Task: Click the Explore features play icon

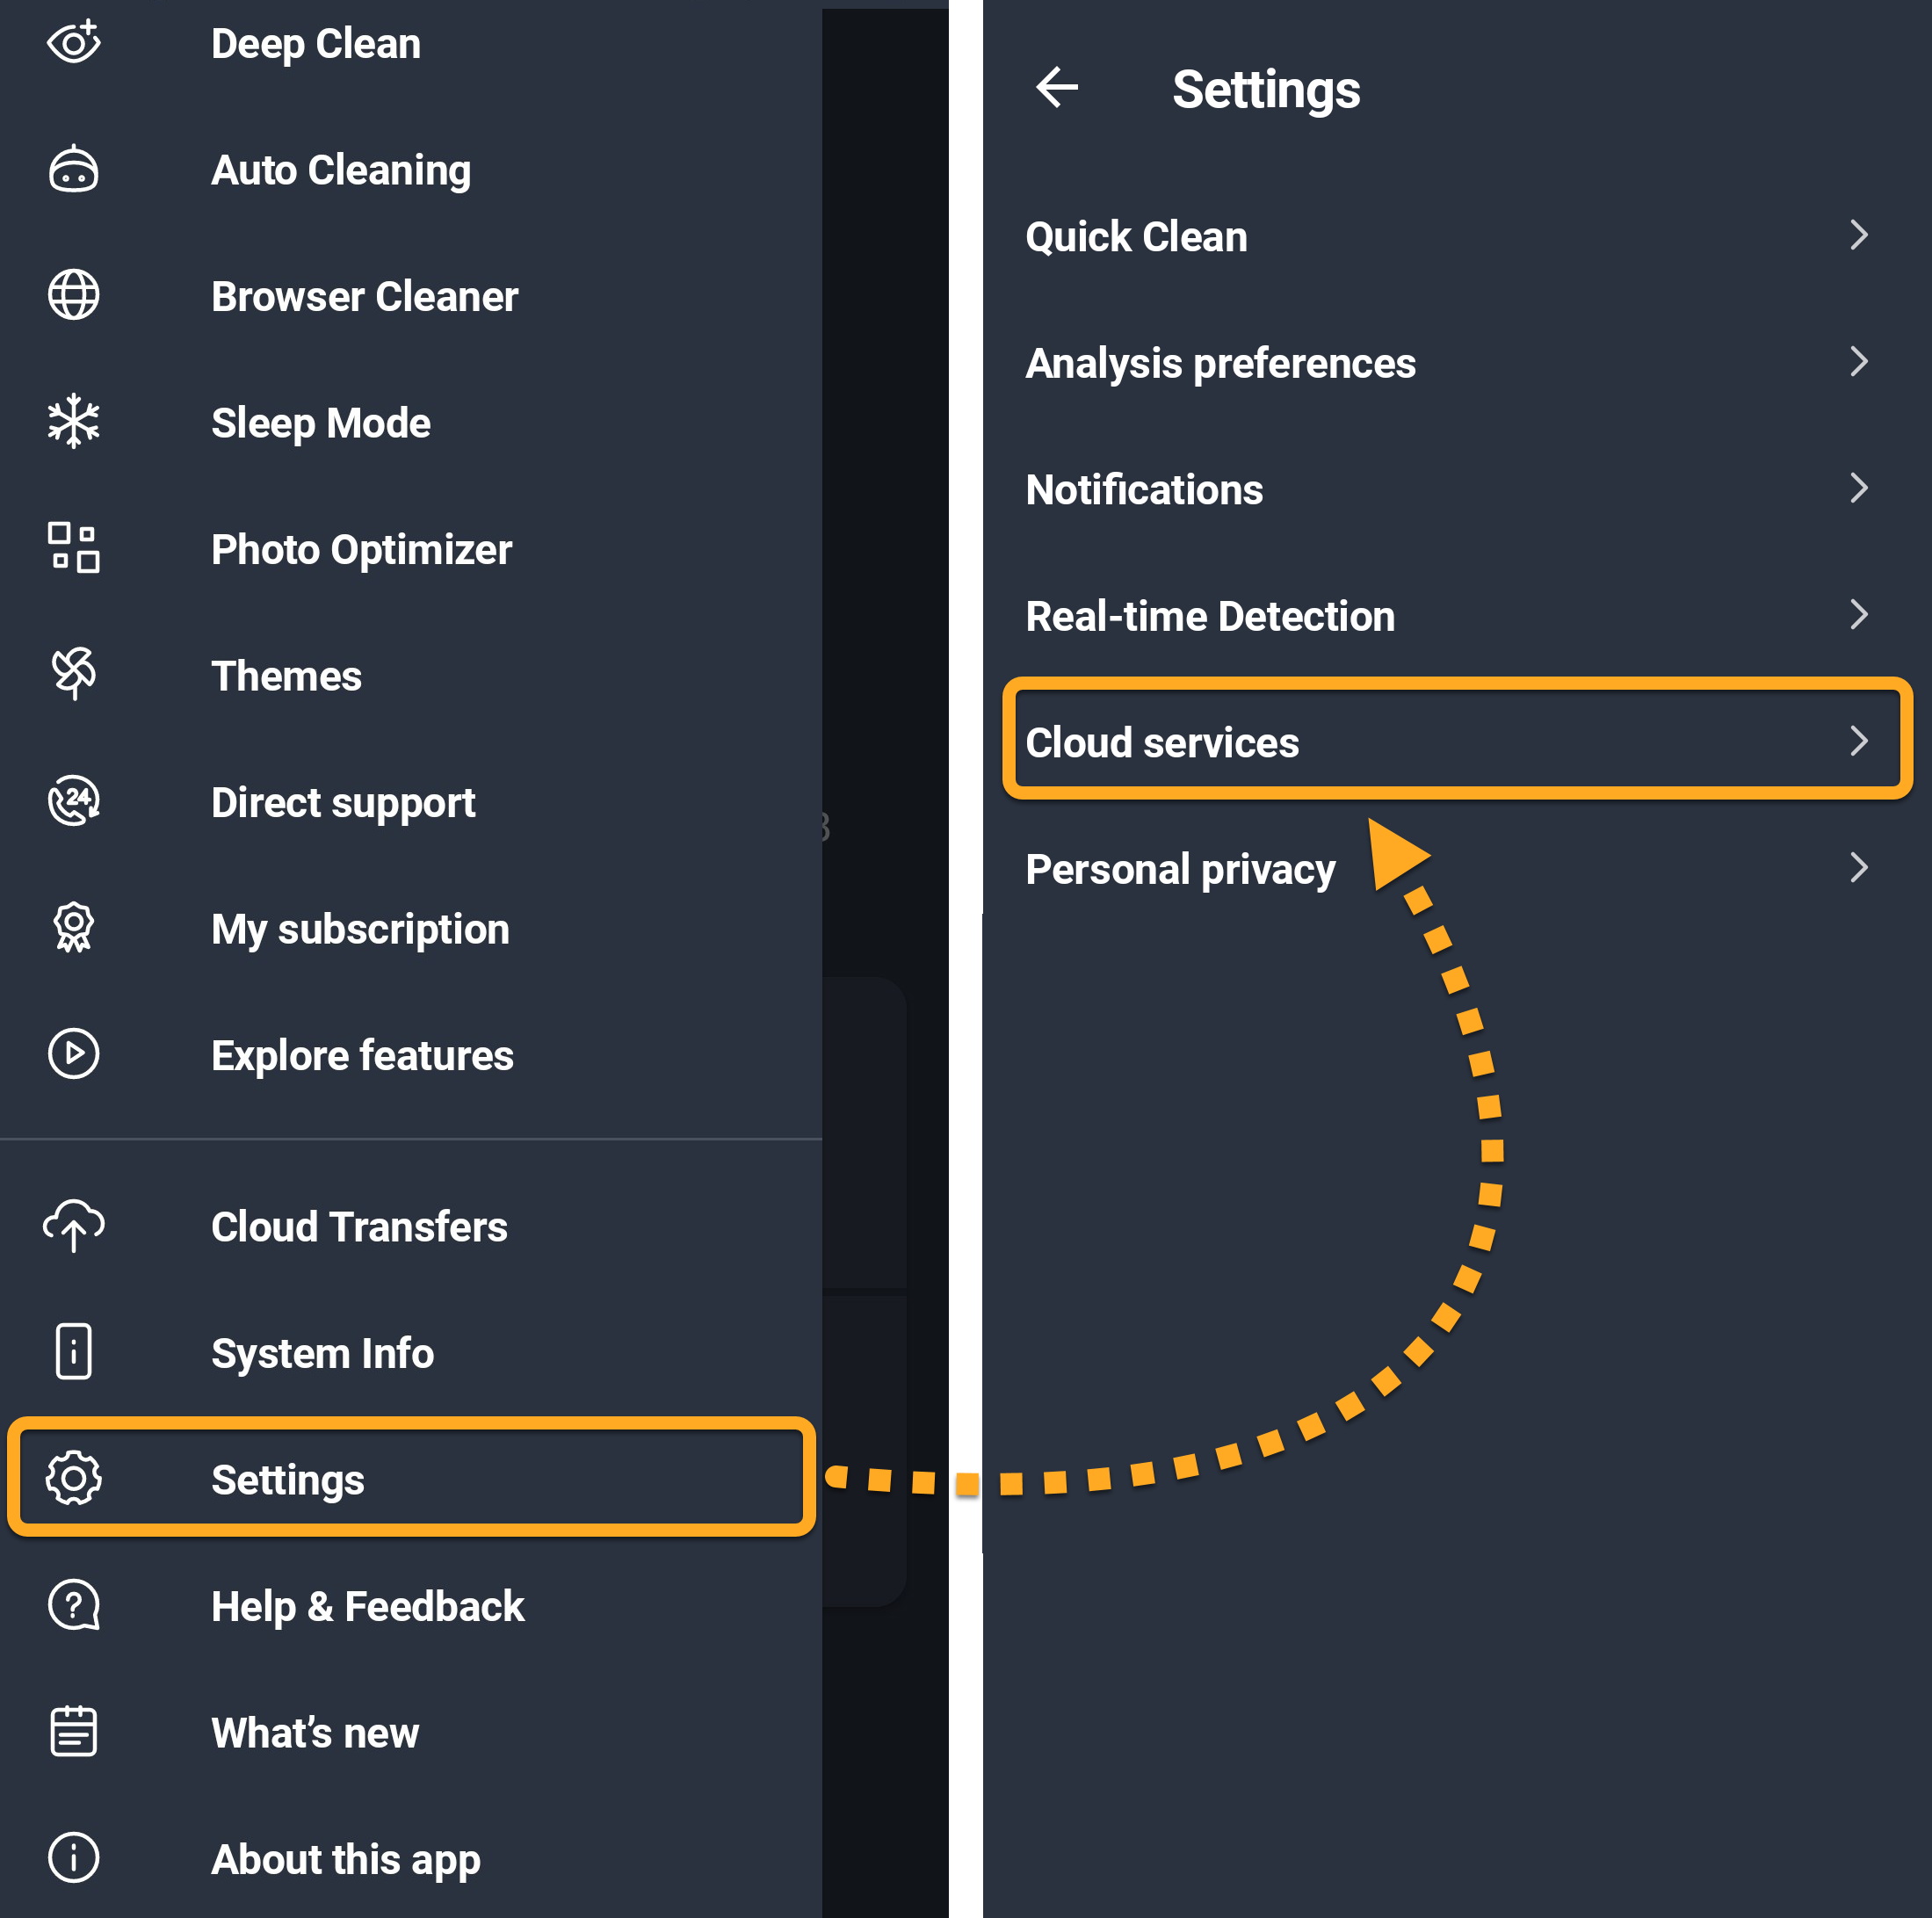Action: (74, 1054)
